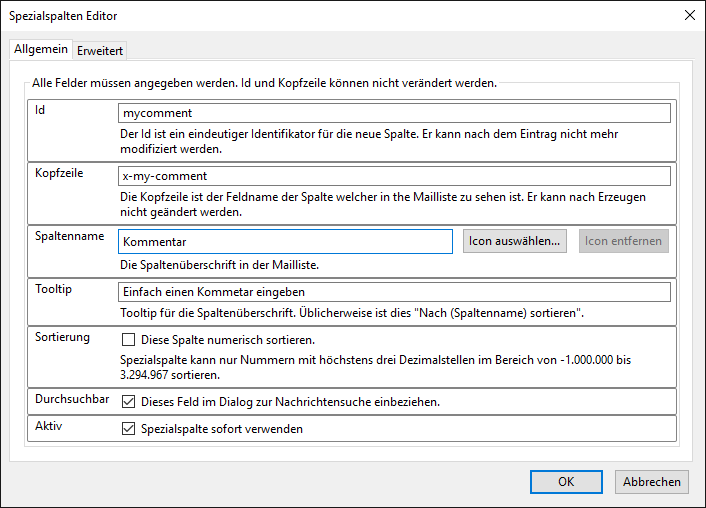Switch to the Allgemein tab

point(41,50)
